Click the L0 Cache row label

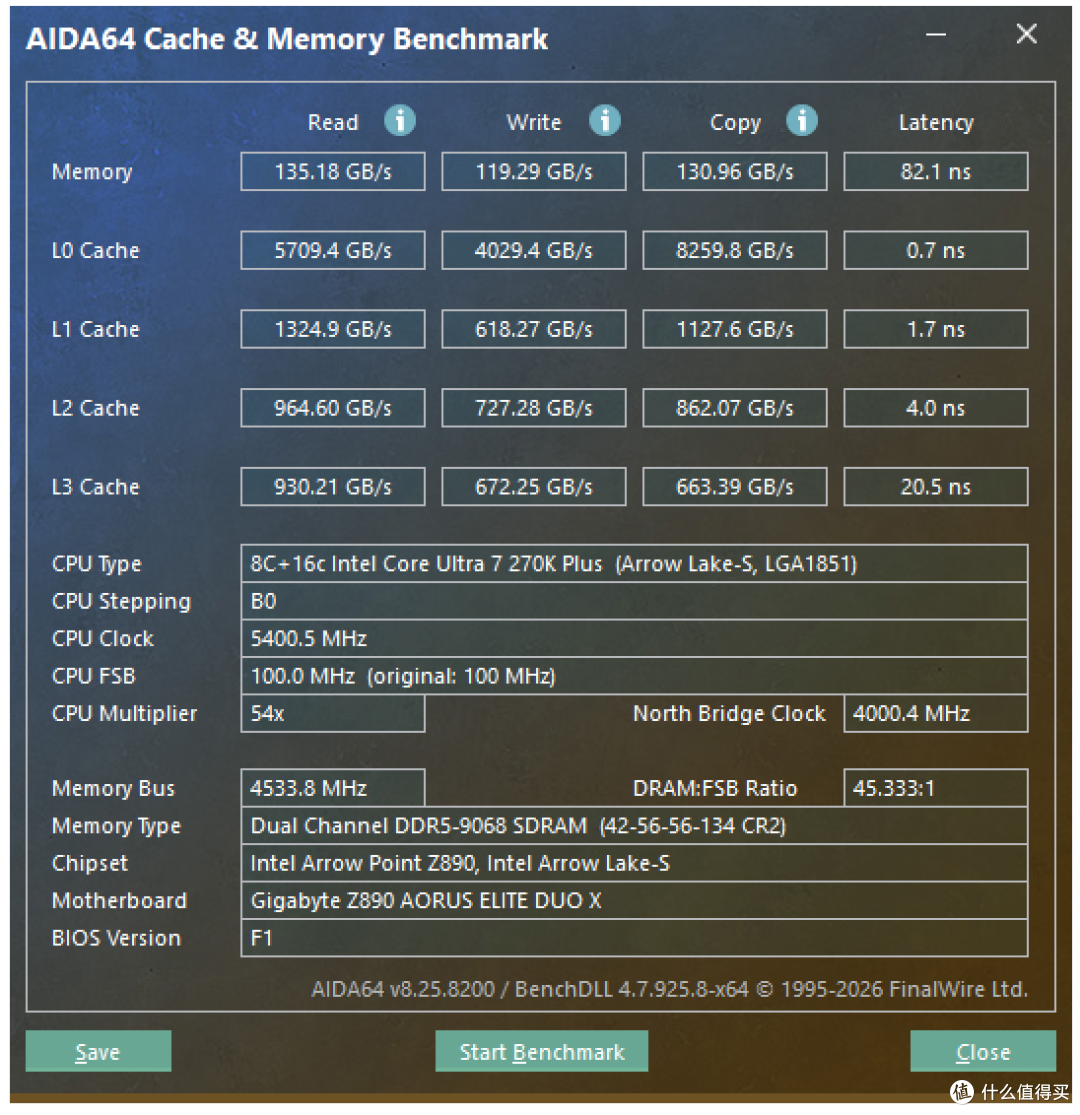coord(95,250)
